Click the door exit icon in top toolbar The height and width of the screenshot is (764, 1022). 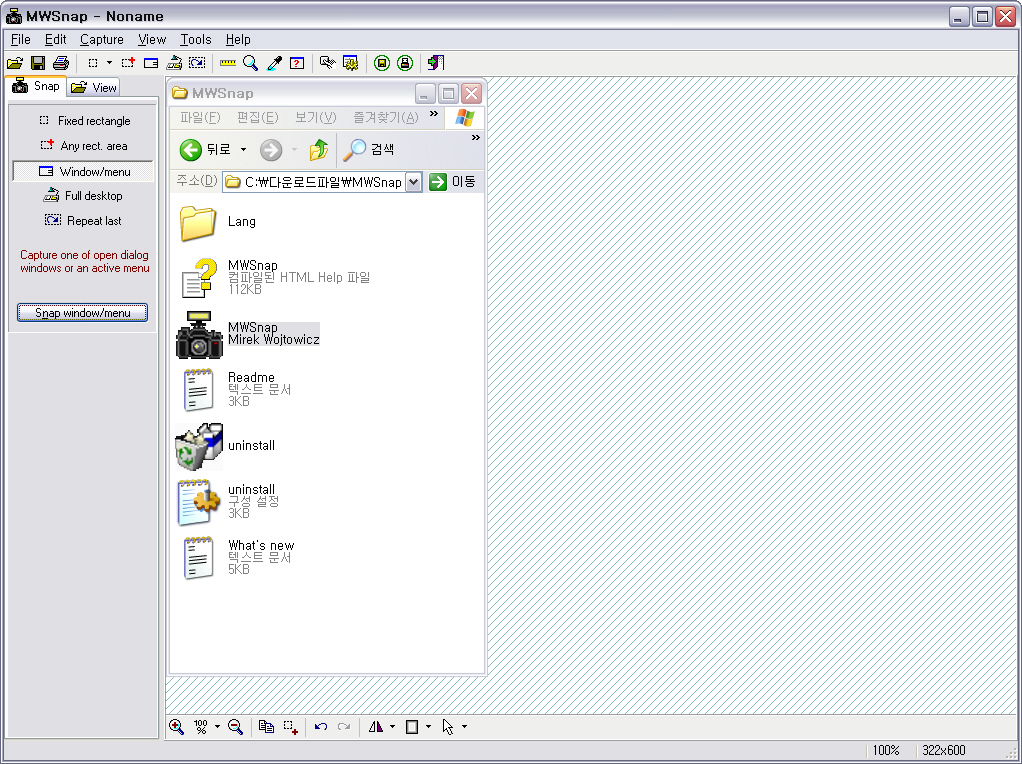click(435, 63)
